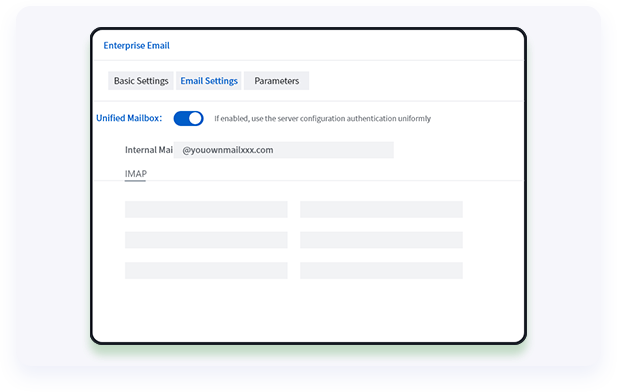Open the Basic Settings tab

(x=141, y=81)
